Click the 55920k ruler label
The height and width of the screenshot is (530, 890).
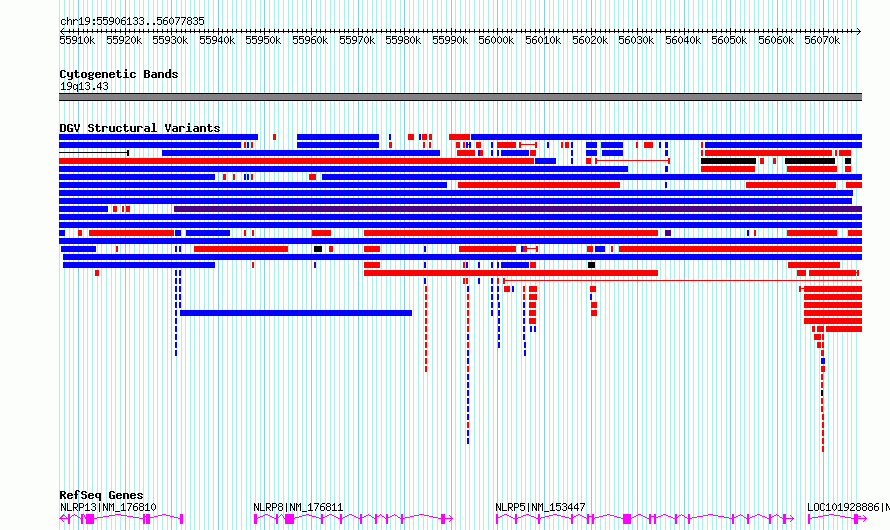pyautogui.click(x=124, y=40)
